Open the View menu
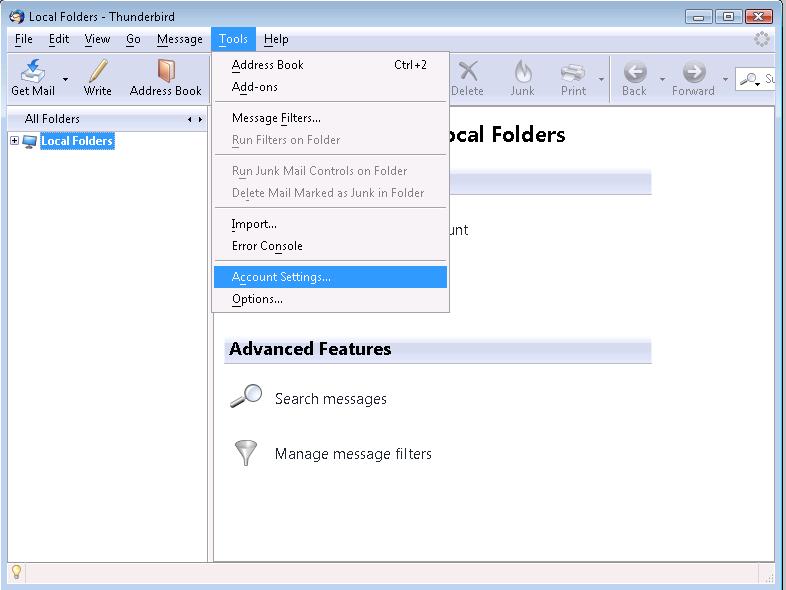Image resolution: width=786 pixels, height=590 pixels. click(97, 39)
